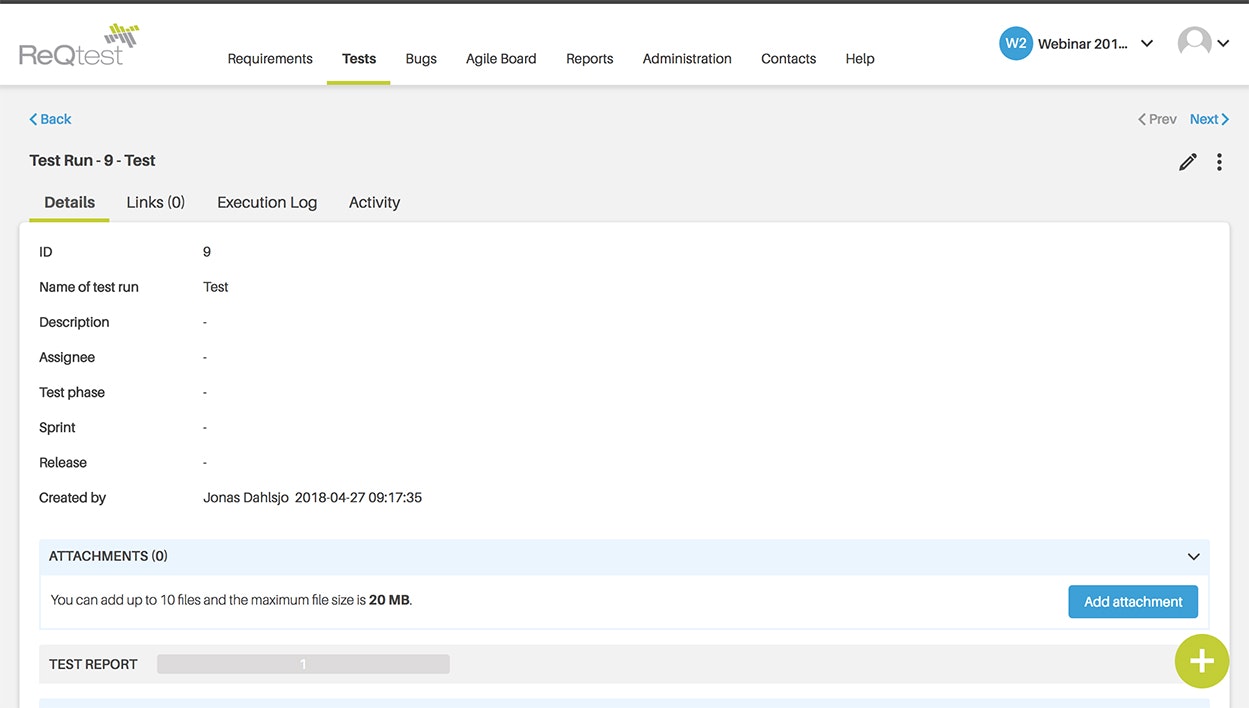1249x708 pixels.
Task: Switch to the Details tab
Action: 70,202
